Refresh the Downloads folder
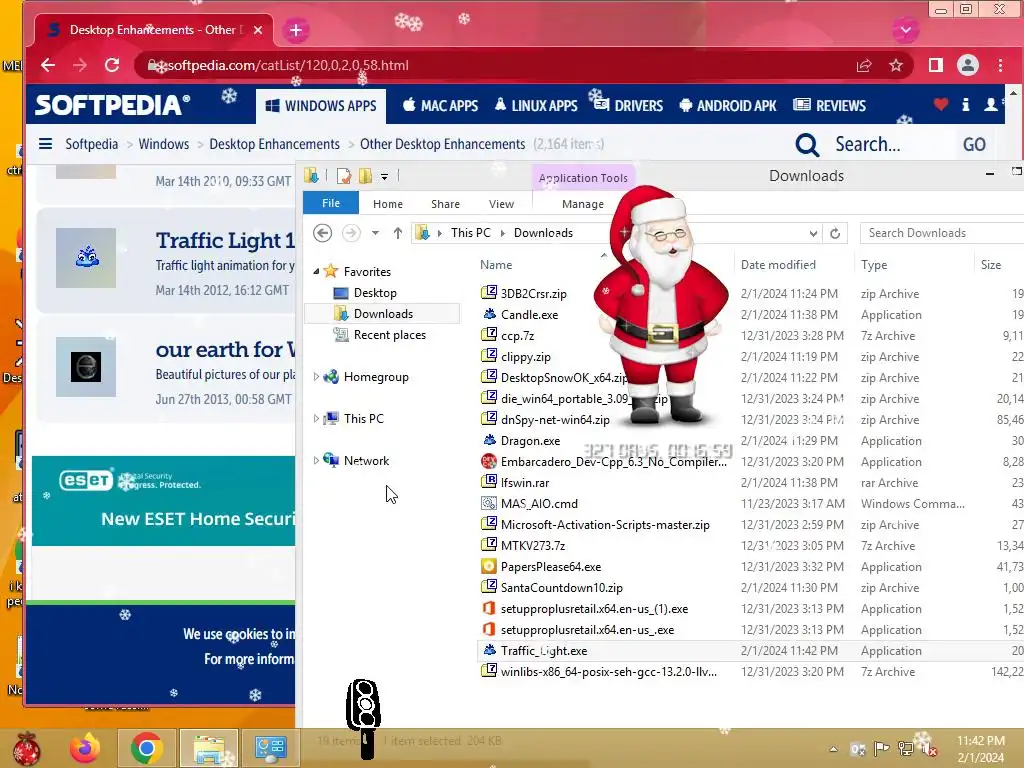This screenshot has width=1024, height=768. pyautogui.click(x=835, y=233)
